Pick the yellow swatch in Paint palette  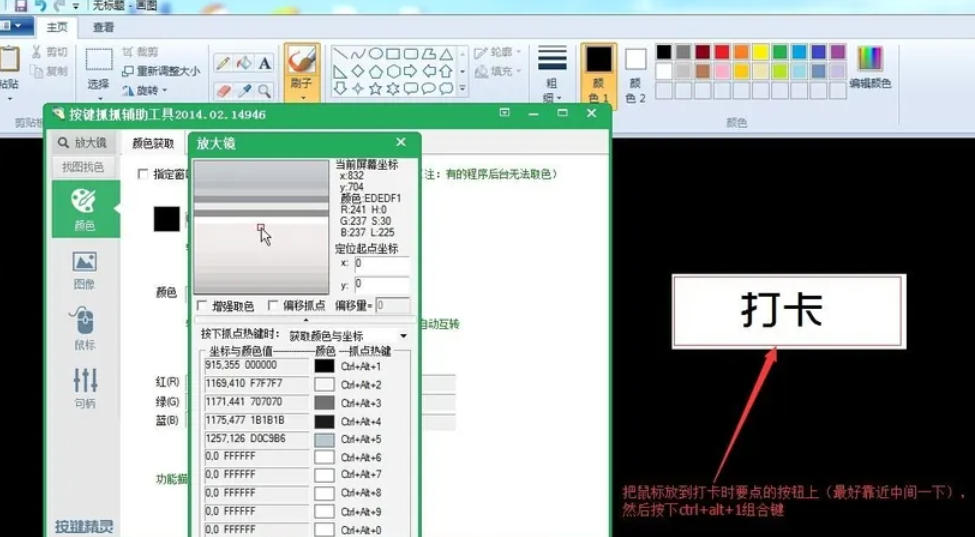click(760, 52)
